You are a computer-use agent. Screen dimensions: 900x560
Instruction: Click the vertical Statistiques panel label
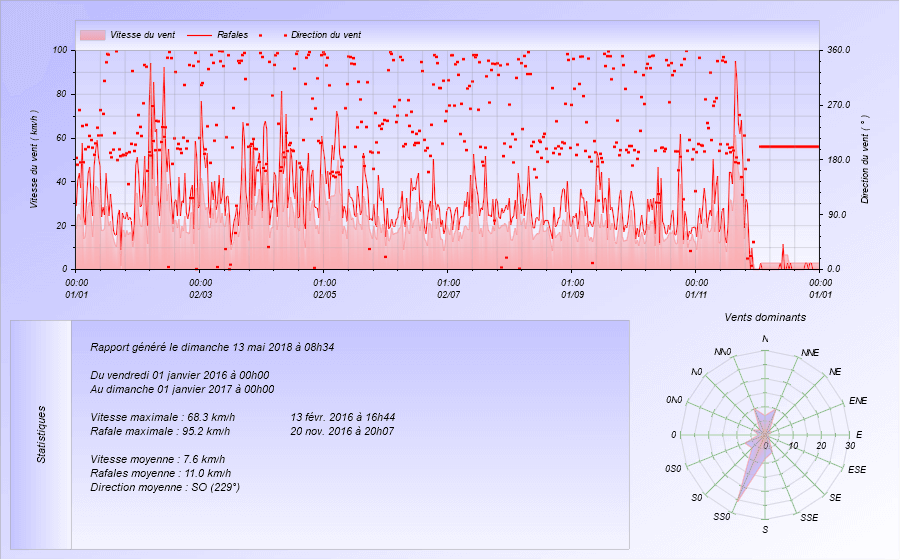[41, 434]
